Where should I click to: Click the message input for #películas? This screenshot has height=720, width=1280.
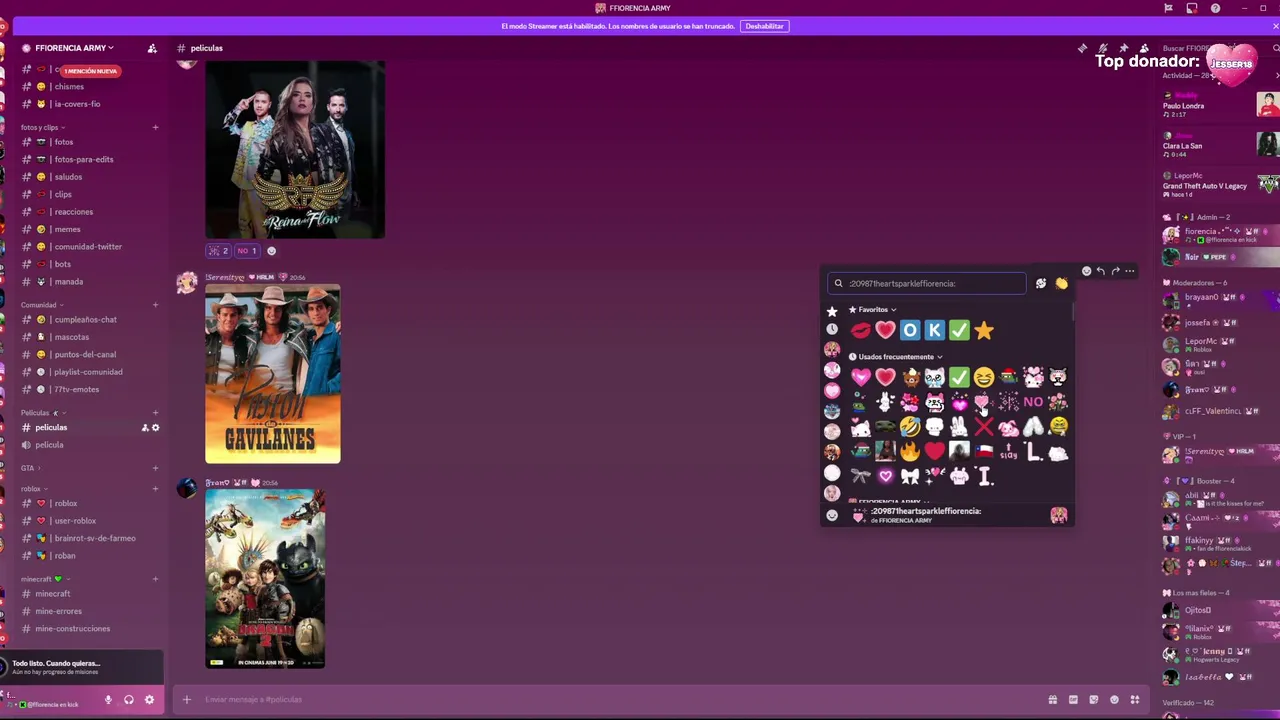coord(620,700)
